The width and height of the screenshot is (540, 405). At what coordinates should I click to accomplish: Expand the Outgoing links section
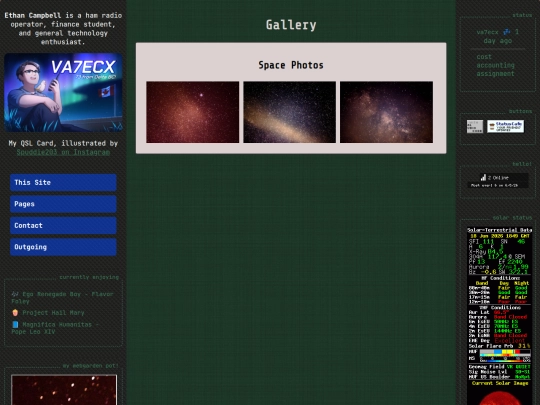pyautogui.click(x=63, y=247)
